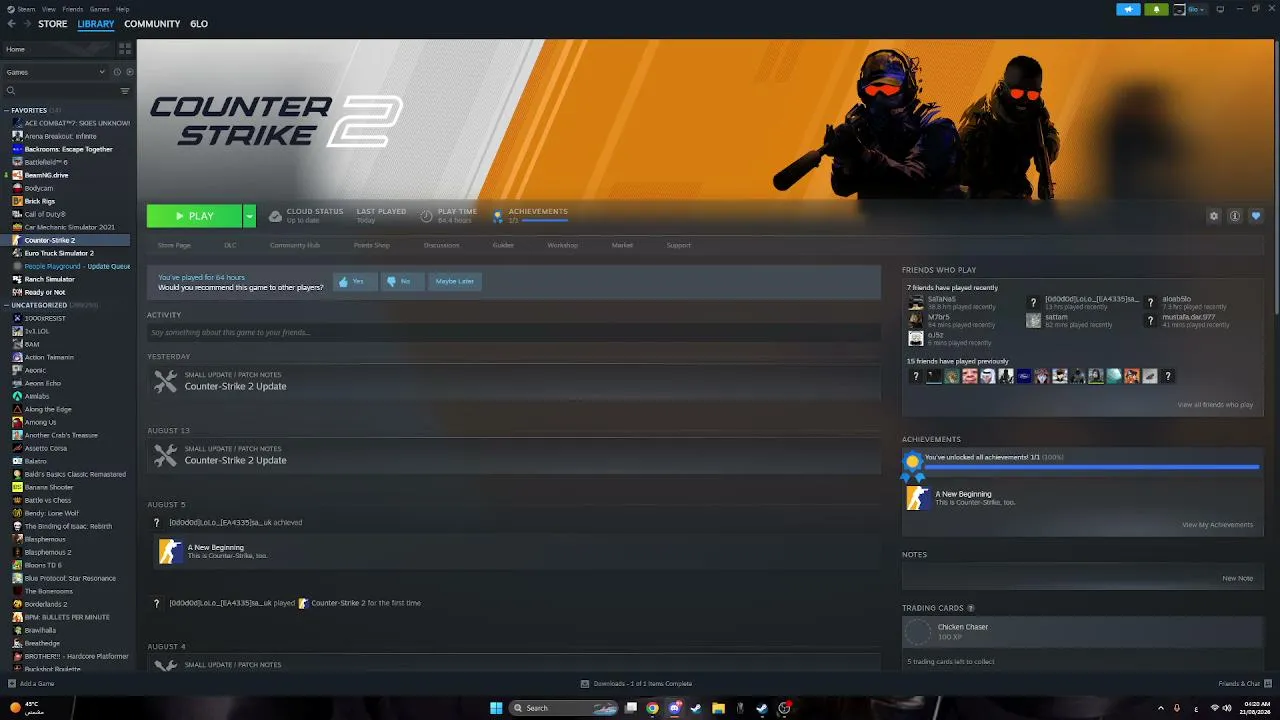The height and width of the screenshot is (720, 1280).
Task: Collapse the UNCATEGORIZED category
Action: pos(6,305)
